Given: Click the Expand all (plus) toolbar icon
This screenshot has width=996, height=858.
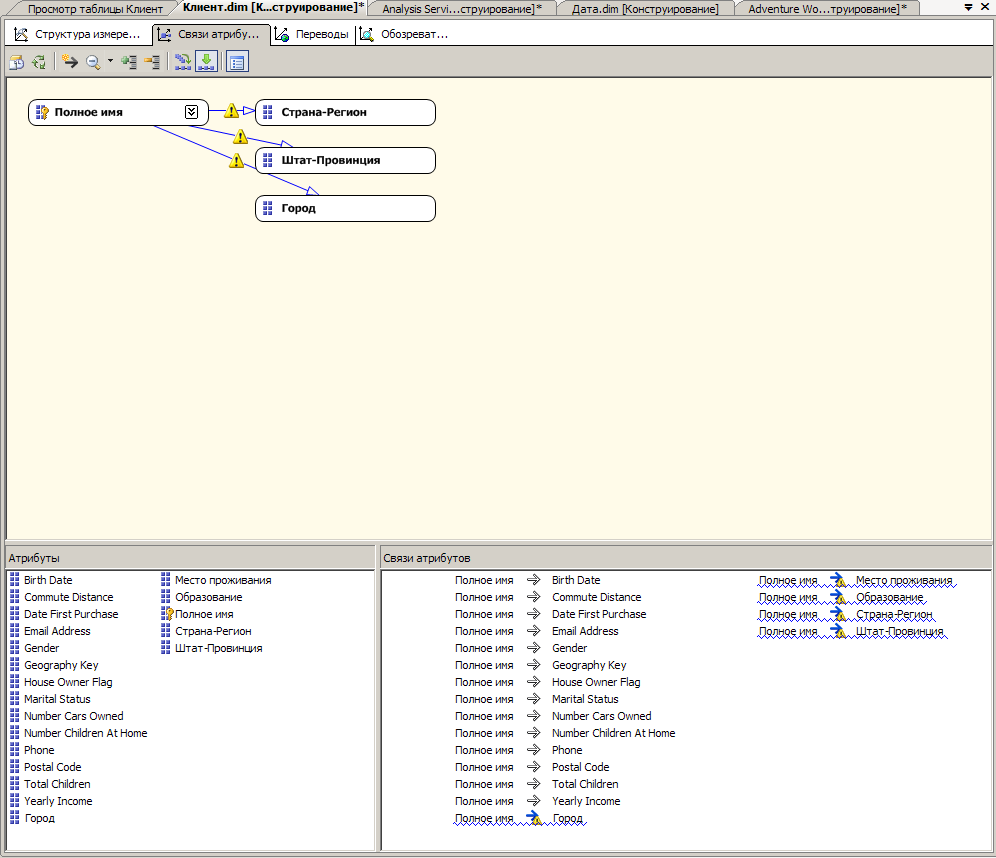Looking at the screenshot, I should pyautogui.click(x=129, y=62).
